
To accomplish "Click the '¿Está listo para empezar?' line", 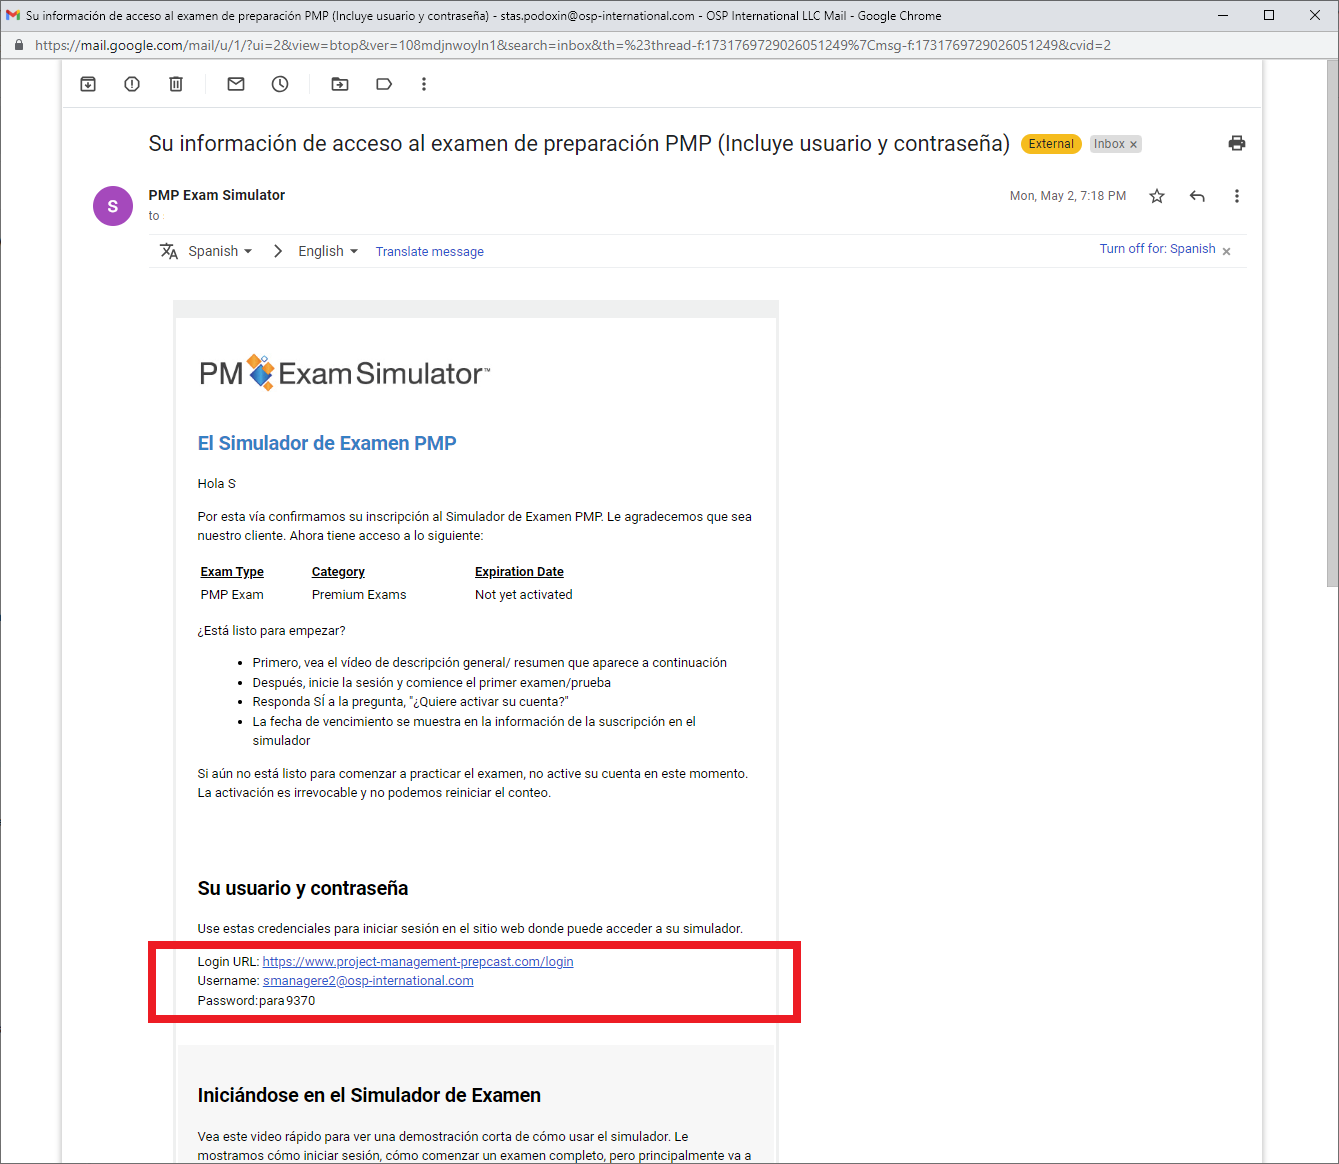I will pyautogui.click(x=271, y=631).
